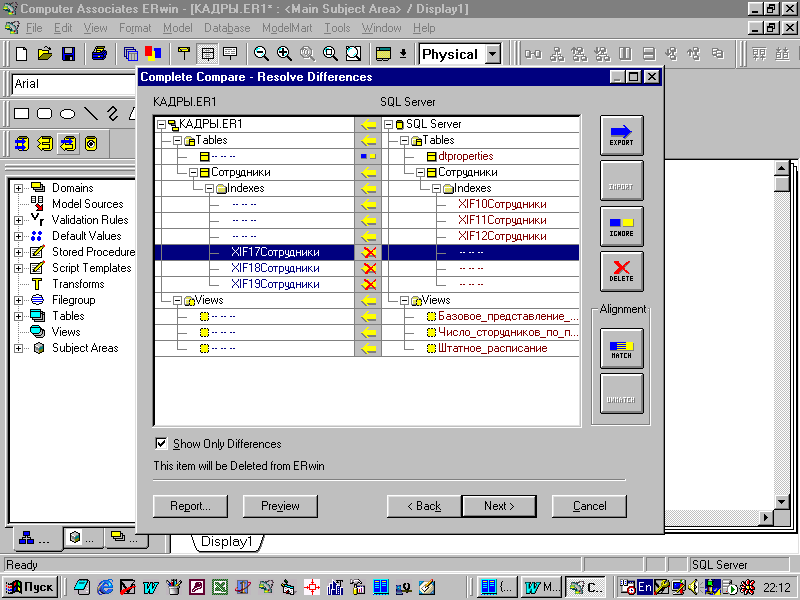This screenshot has height=600, width=800.
Task: Click the yellow arrow on Views row
Action: pos(368,301)
